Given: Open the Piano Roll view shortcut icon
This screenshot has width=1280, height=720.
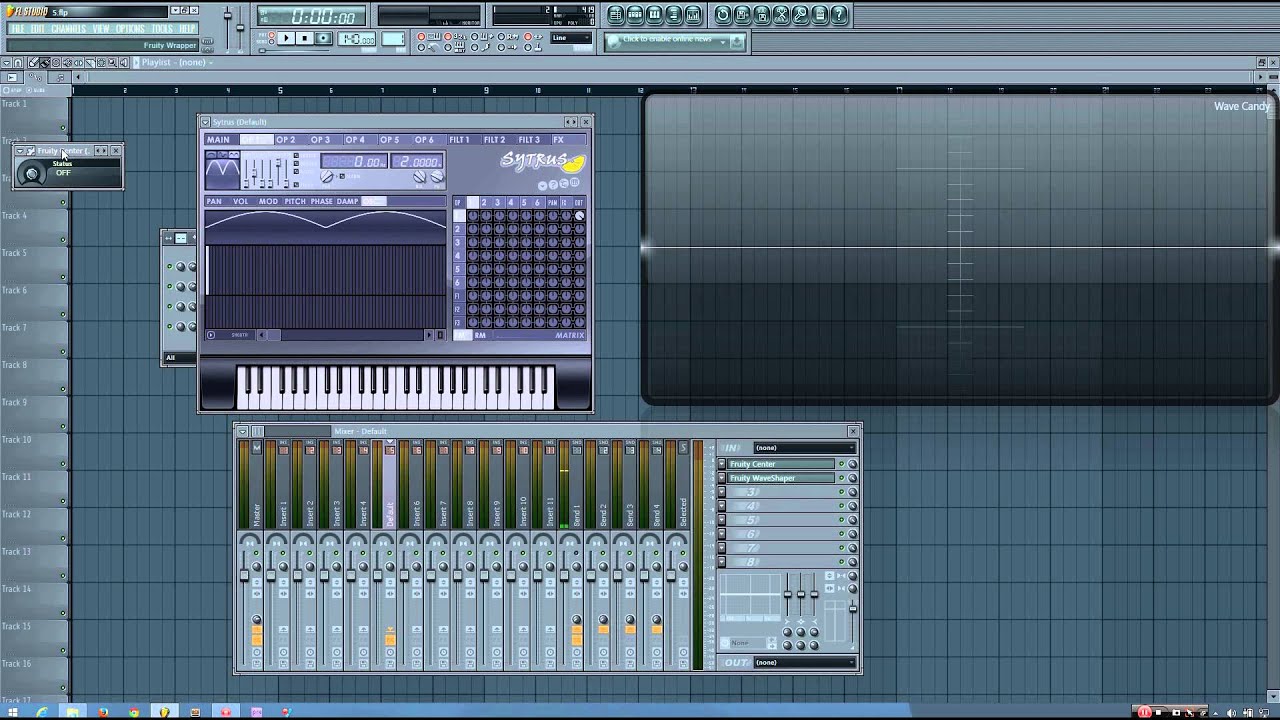Looking at the screenshot, I should [654, 15].
